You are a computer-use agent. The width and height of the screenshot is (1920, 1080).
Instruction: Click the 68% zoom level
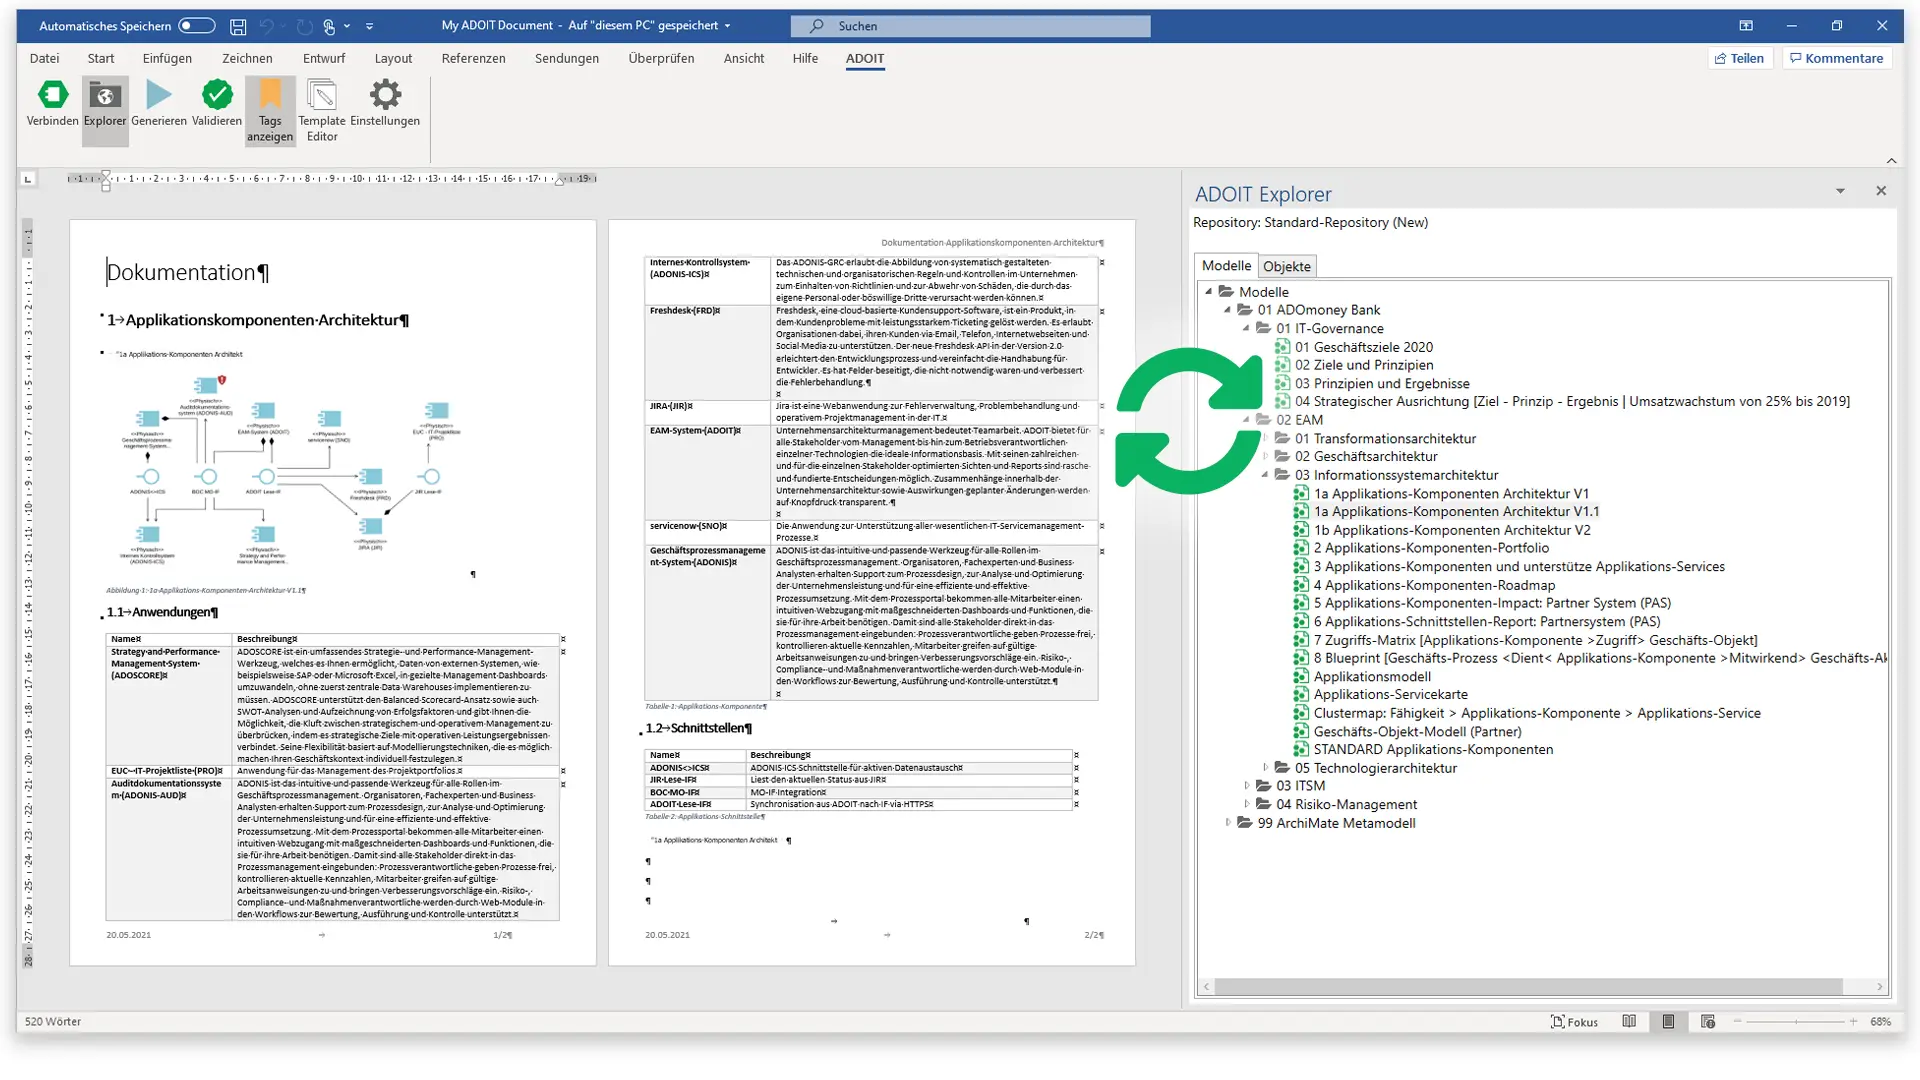[1881, 1022]
